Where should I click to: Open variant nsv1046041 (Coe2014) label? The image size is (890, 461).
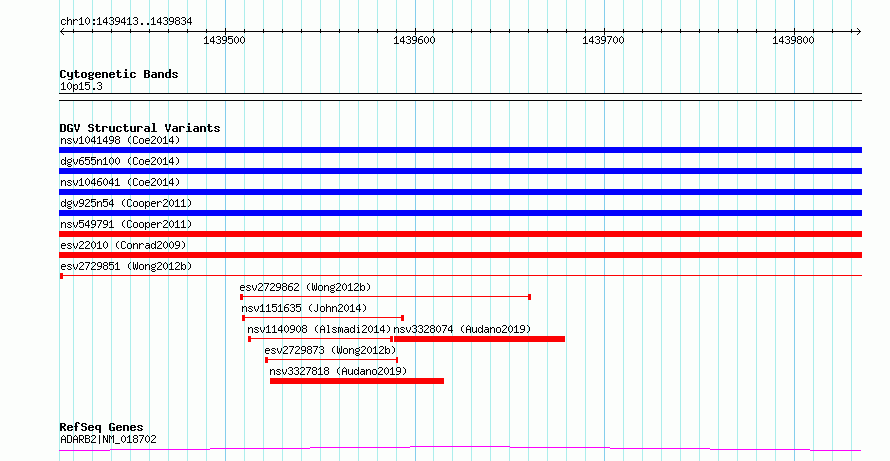[120, 182]
